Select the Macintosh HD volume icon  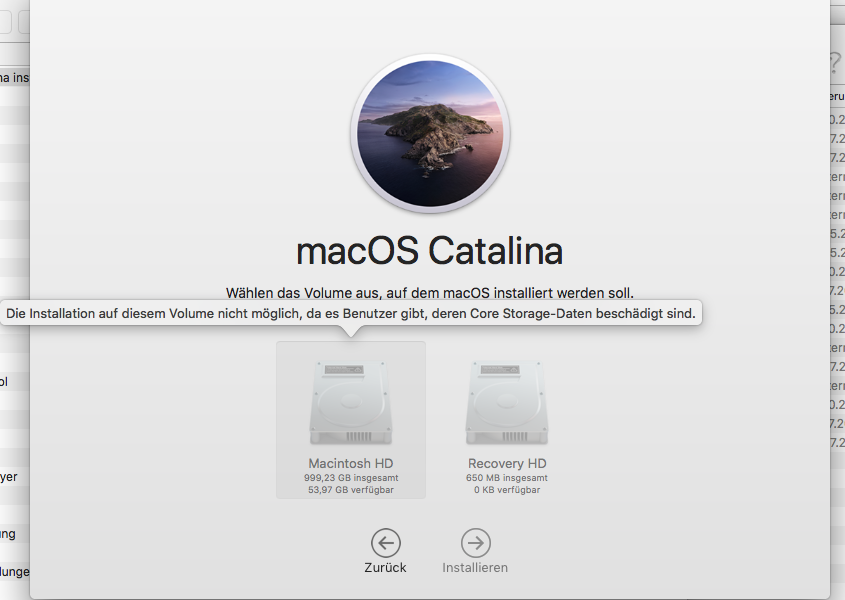(x=351, y=403)
